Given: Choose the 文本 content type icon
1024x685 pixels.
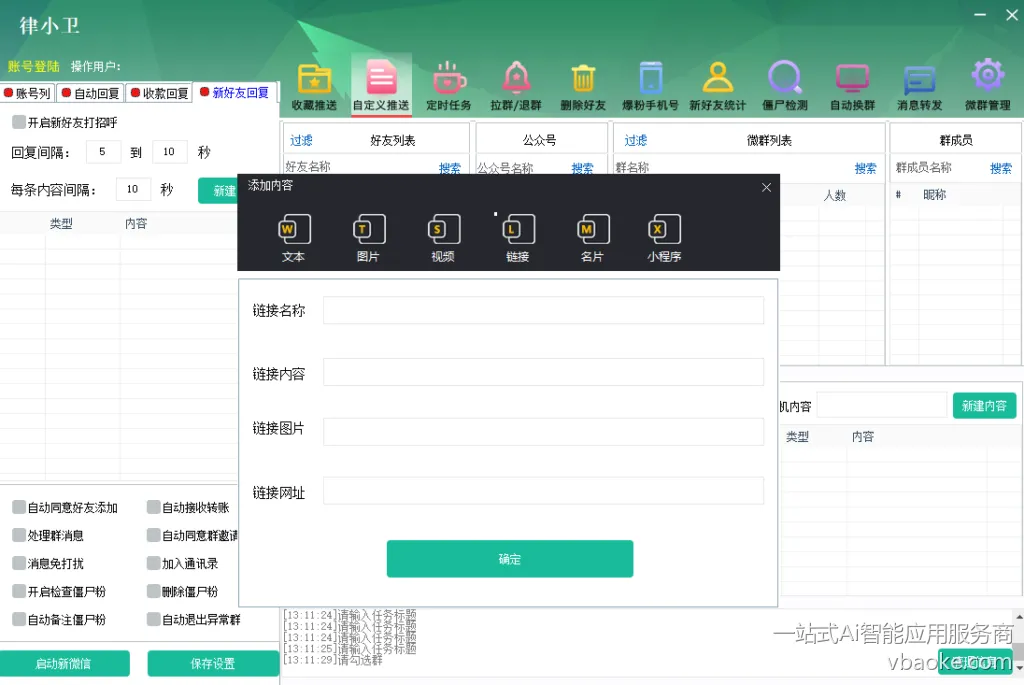Looking at the screenshot, I should [x=293, y=238].
